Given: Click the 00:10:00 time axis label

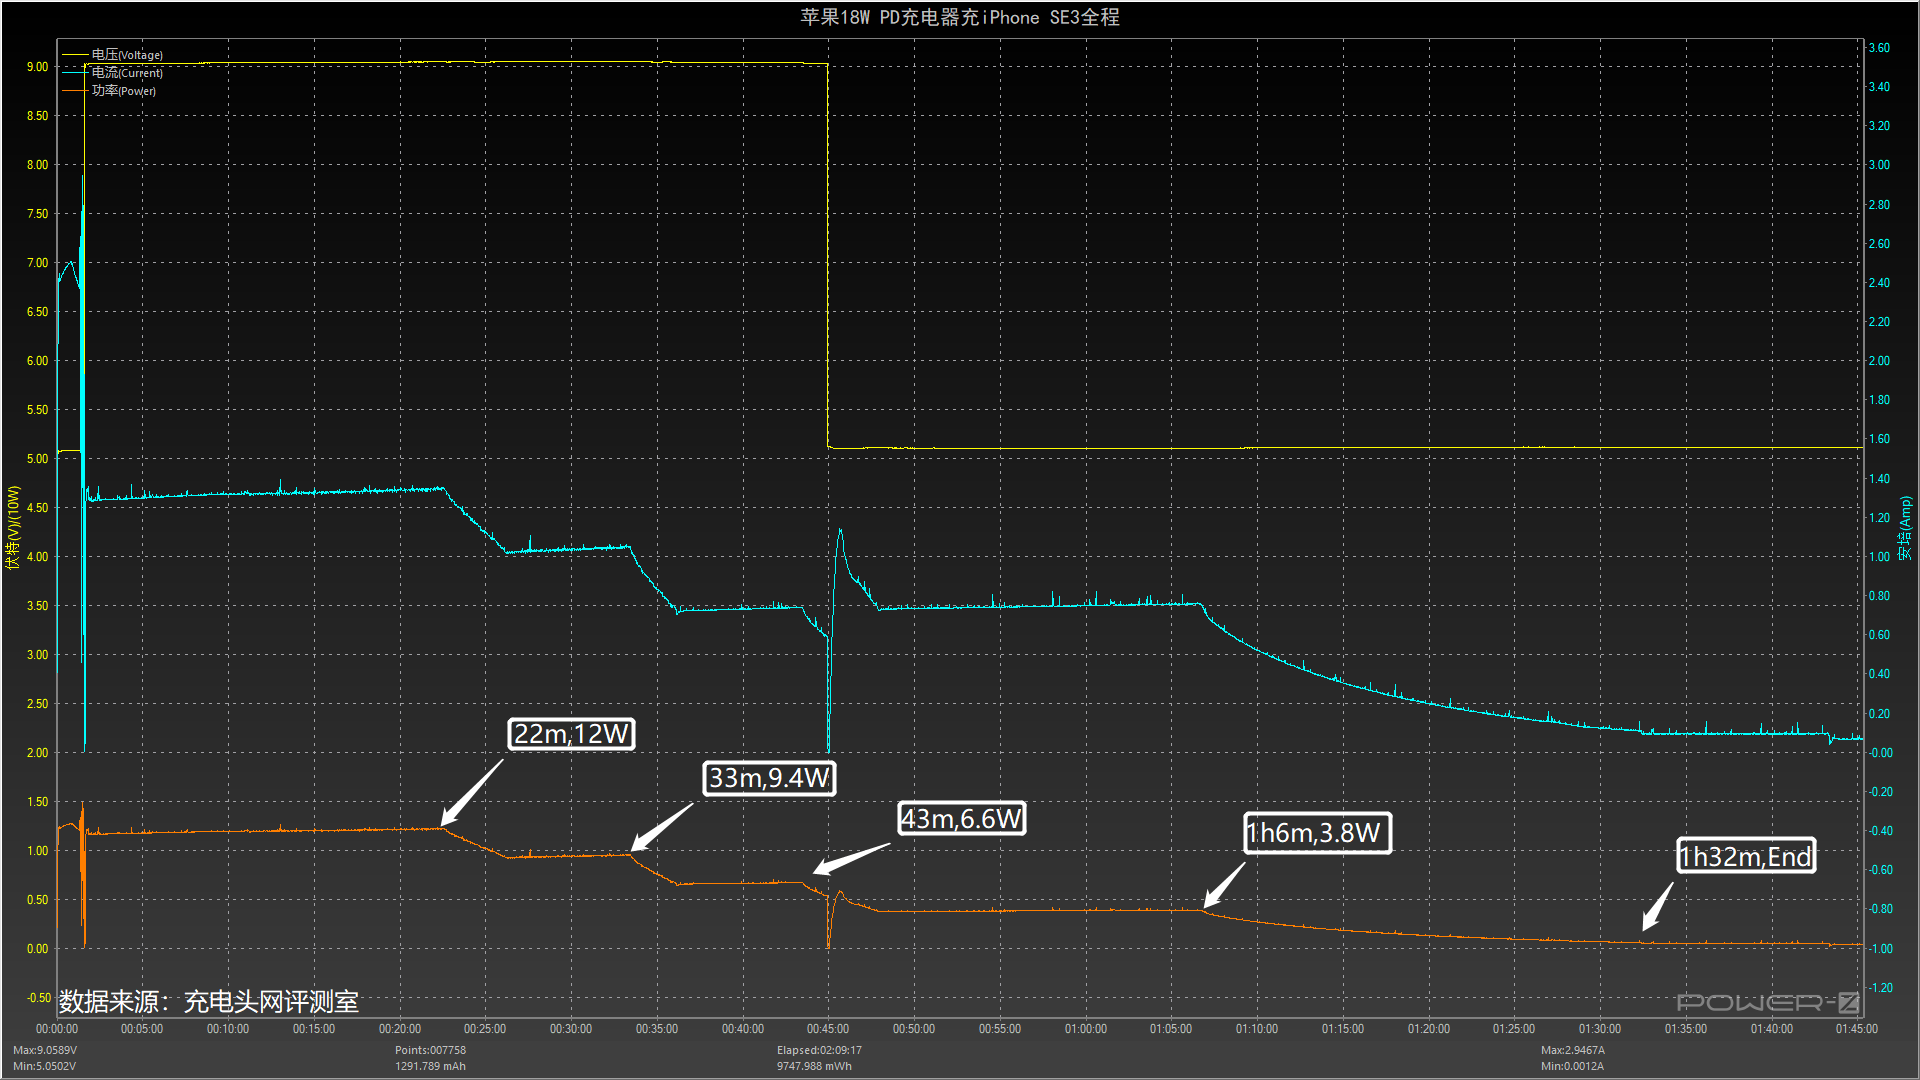Looking at the screenshot, I should click(x=228, y=1029).
